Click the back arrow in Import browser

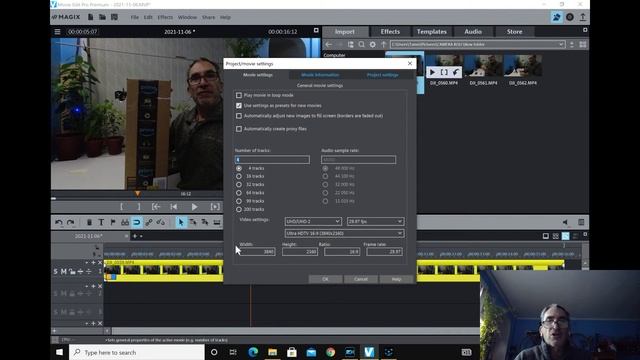point(329,44)
